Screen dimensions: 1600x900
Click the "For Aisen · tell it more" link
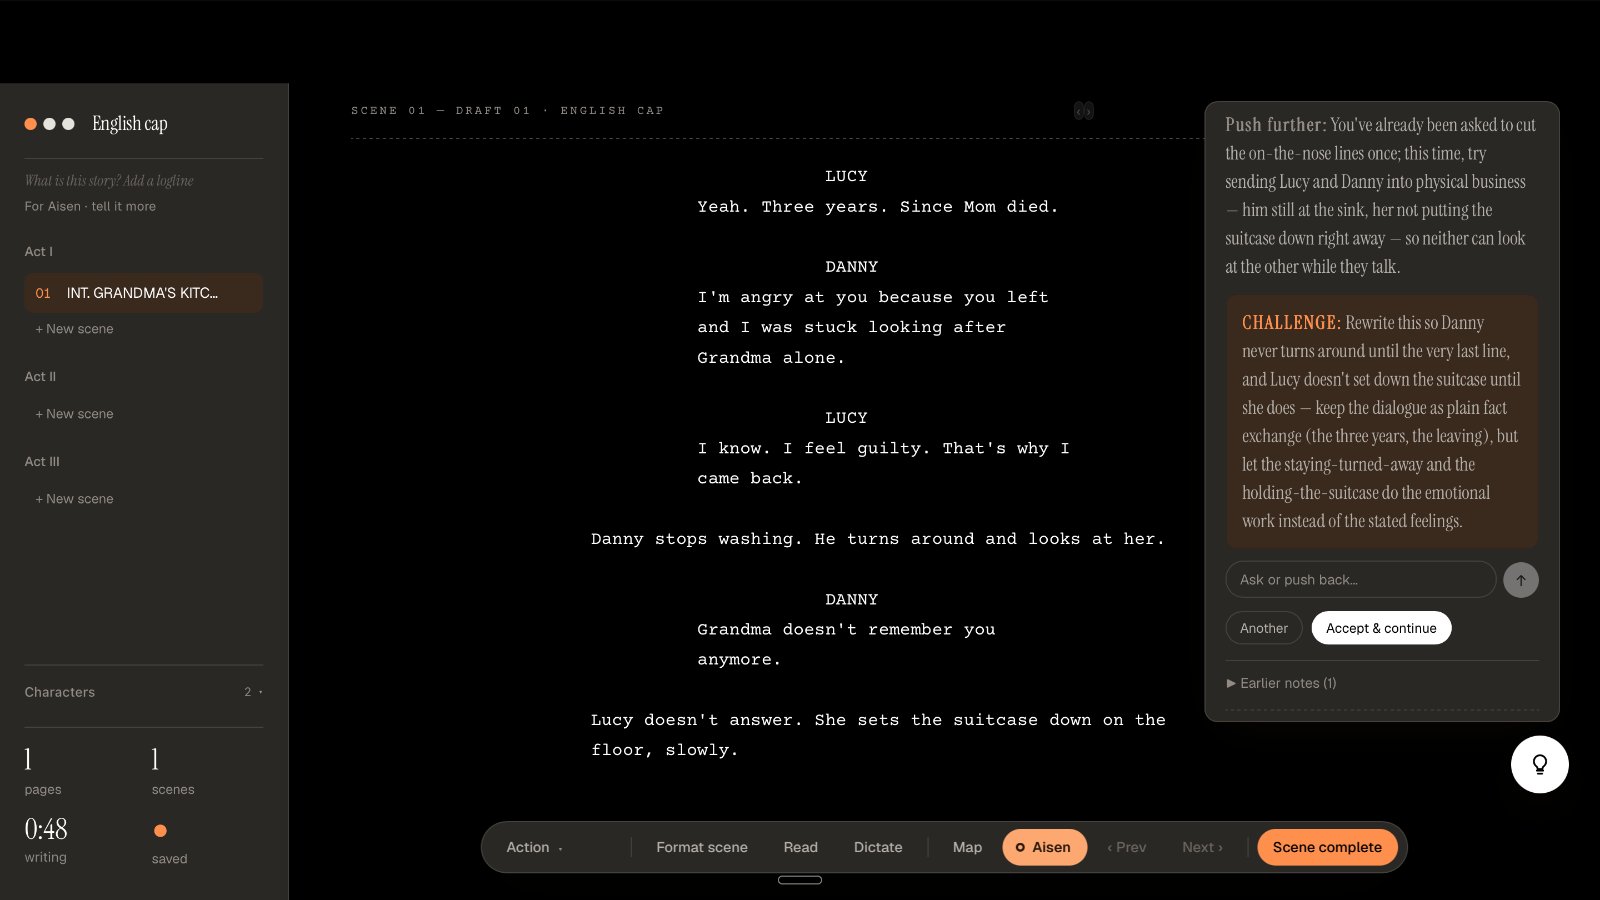[x=90, y=206]
